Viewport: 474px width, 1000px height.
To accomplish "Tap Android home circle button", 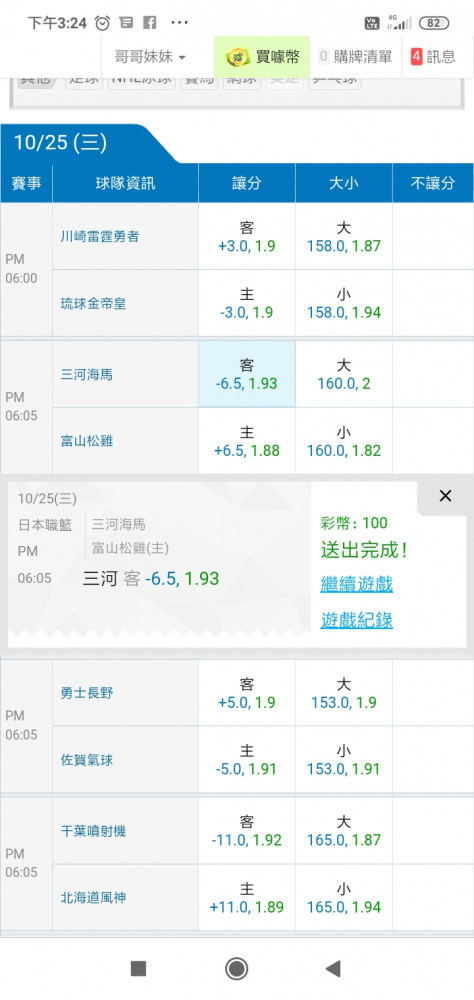I will click(x=237, y=969).
